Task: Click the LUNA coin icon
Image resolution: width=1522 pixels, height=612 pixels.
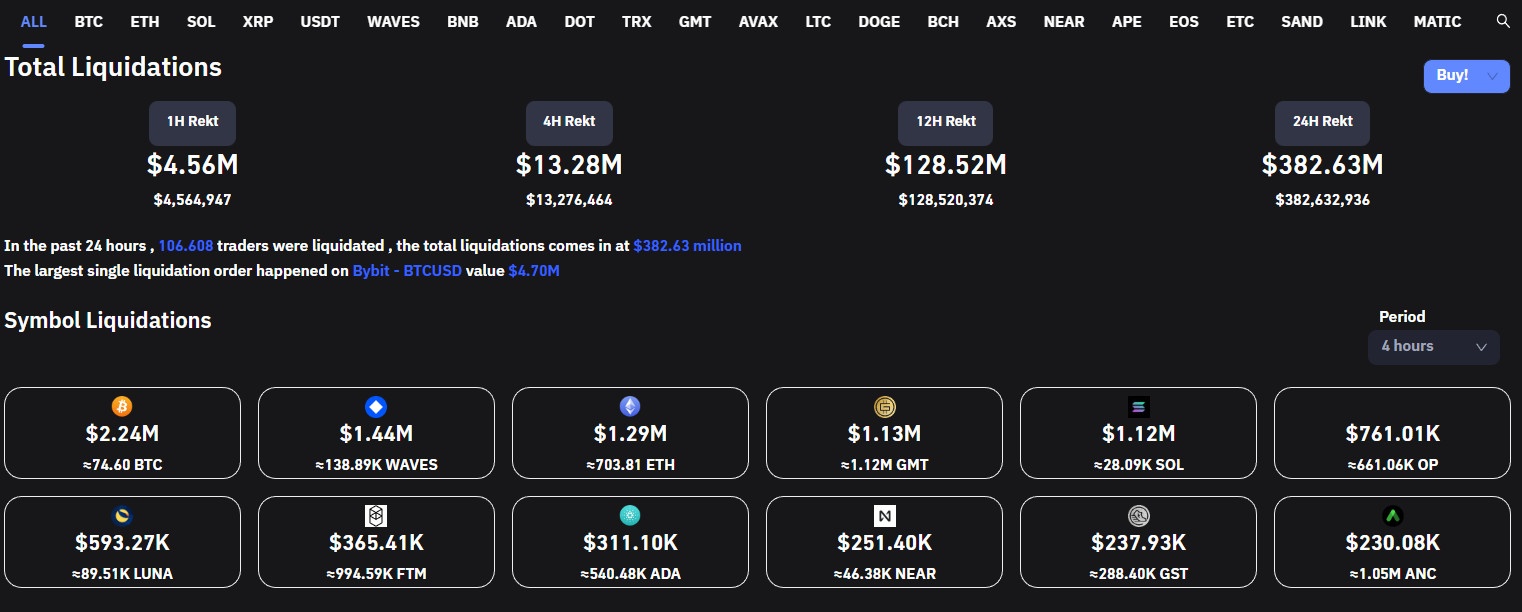Action: 122,516
